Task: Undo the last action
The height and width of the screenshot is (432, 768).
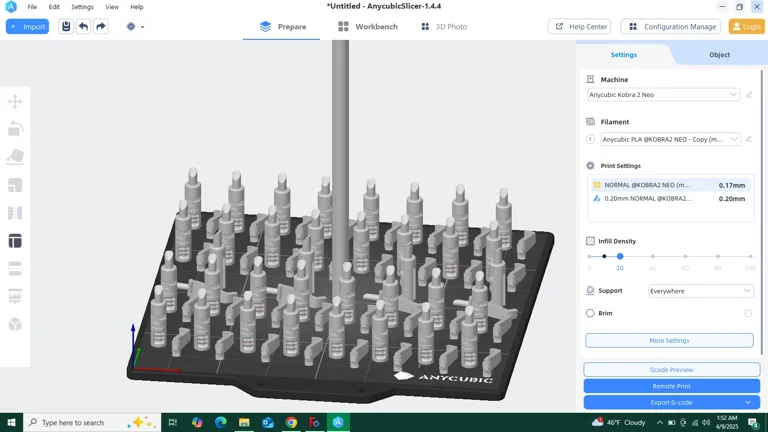Action: tap(83, 27)
